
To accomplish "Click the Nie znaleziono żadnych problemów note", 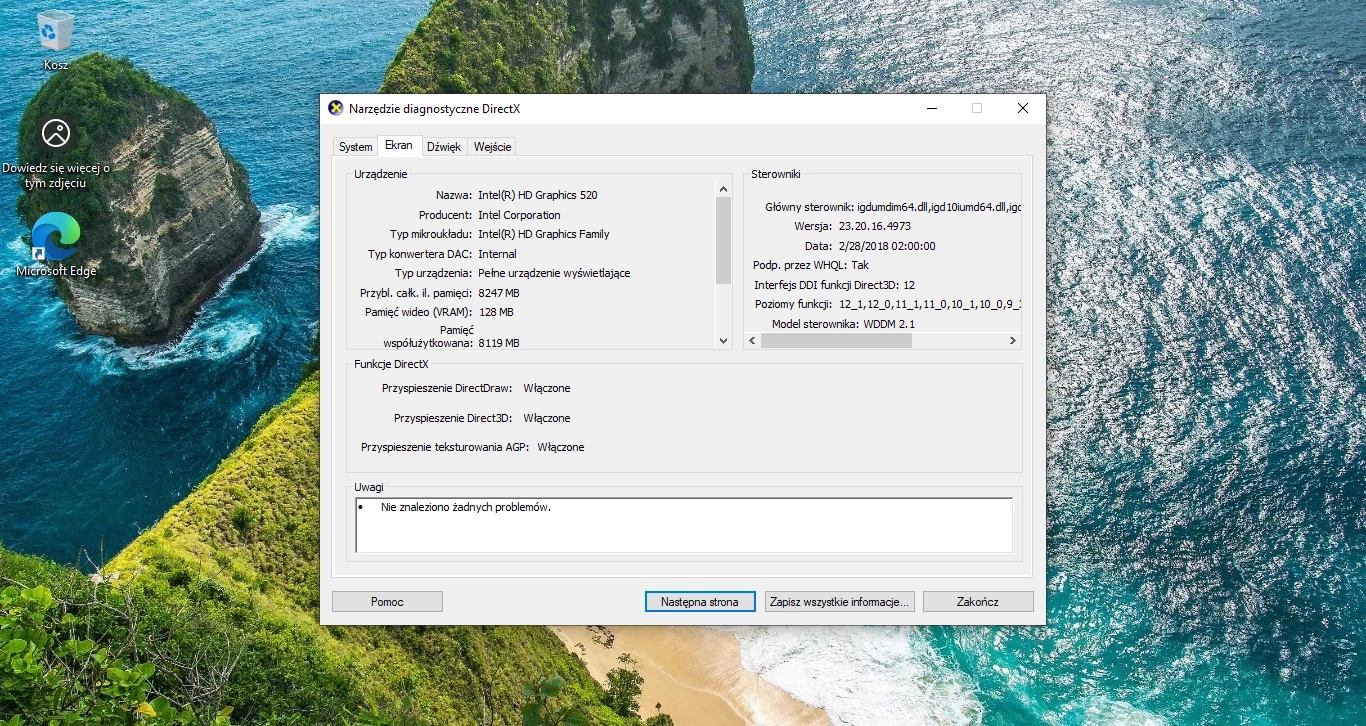I will tap(466, 507).
